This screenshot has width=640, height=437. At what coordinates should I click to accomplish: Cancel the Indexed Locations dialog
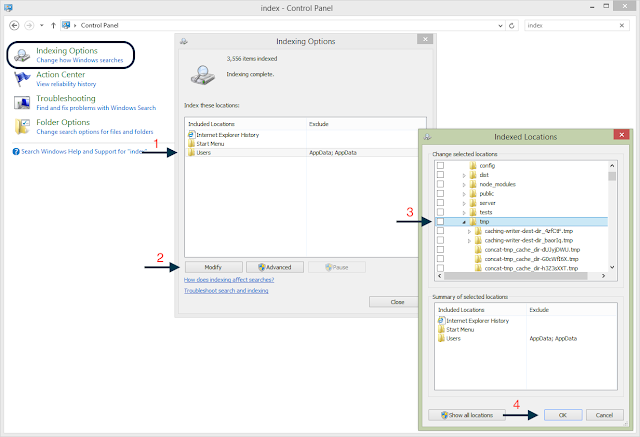coord(604,415)
